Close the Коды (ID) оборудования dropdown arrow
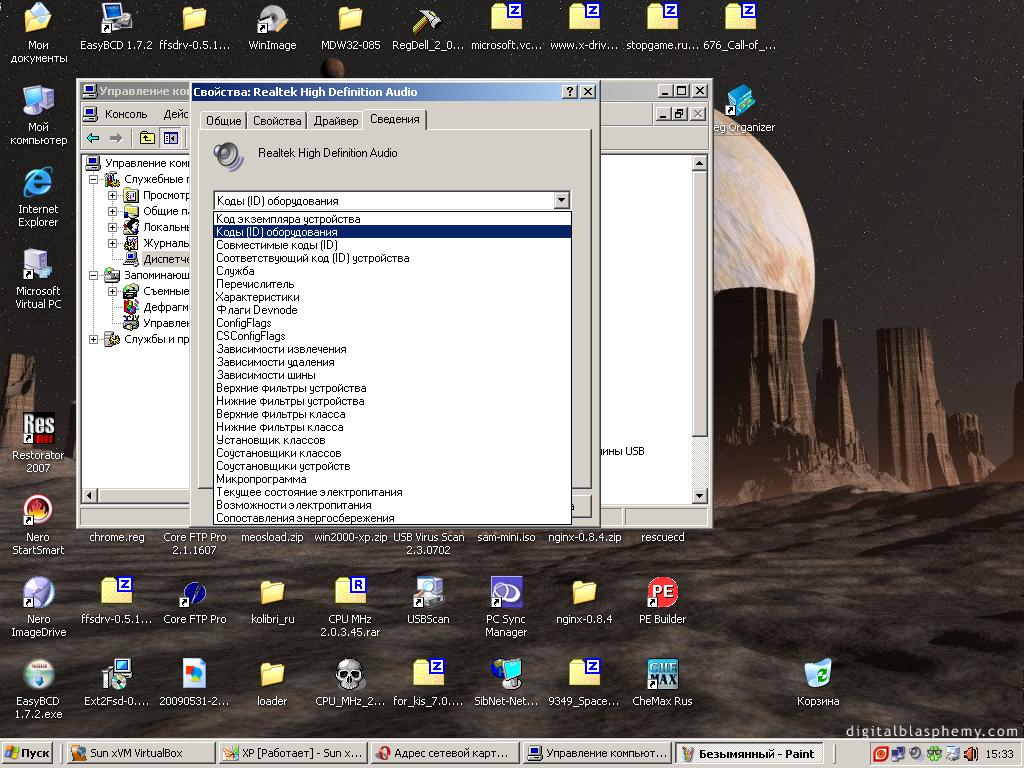This screenshot has width=1024, height=768. coord(562,201)
